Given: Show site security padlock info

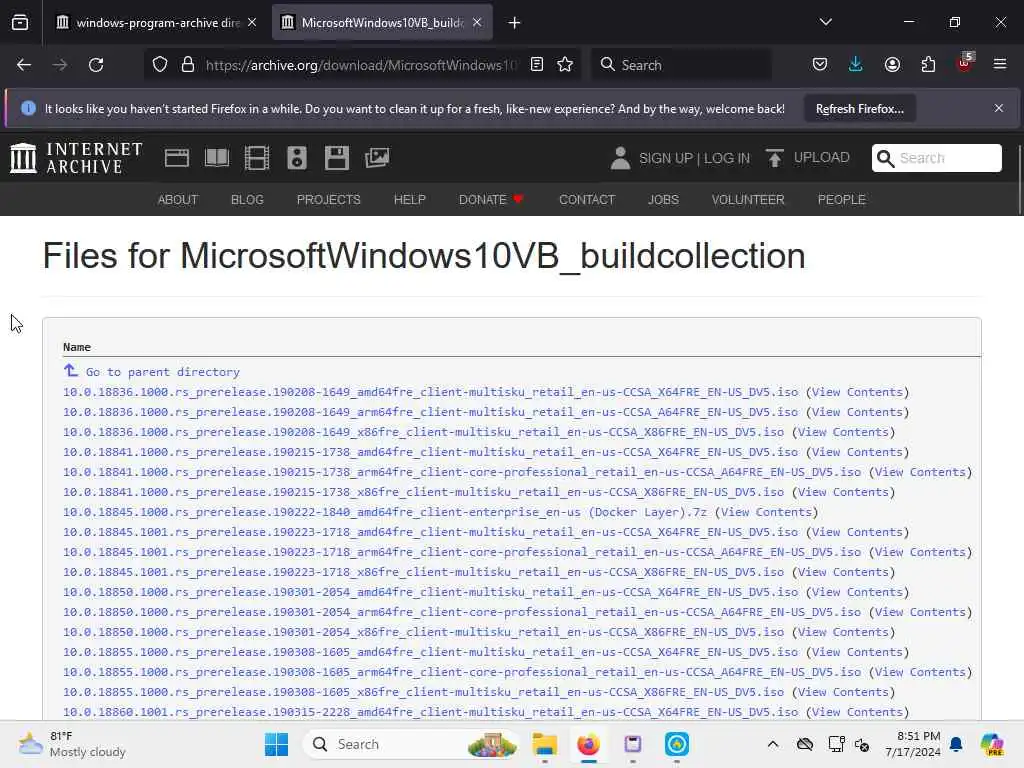Looking at the screenshot, I should pyautogui.click(x=188, y=65).
